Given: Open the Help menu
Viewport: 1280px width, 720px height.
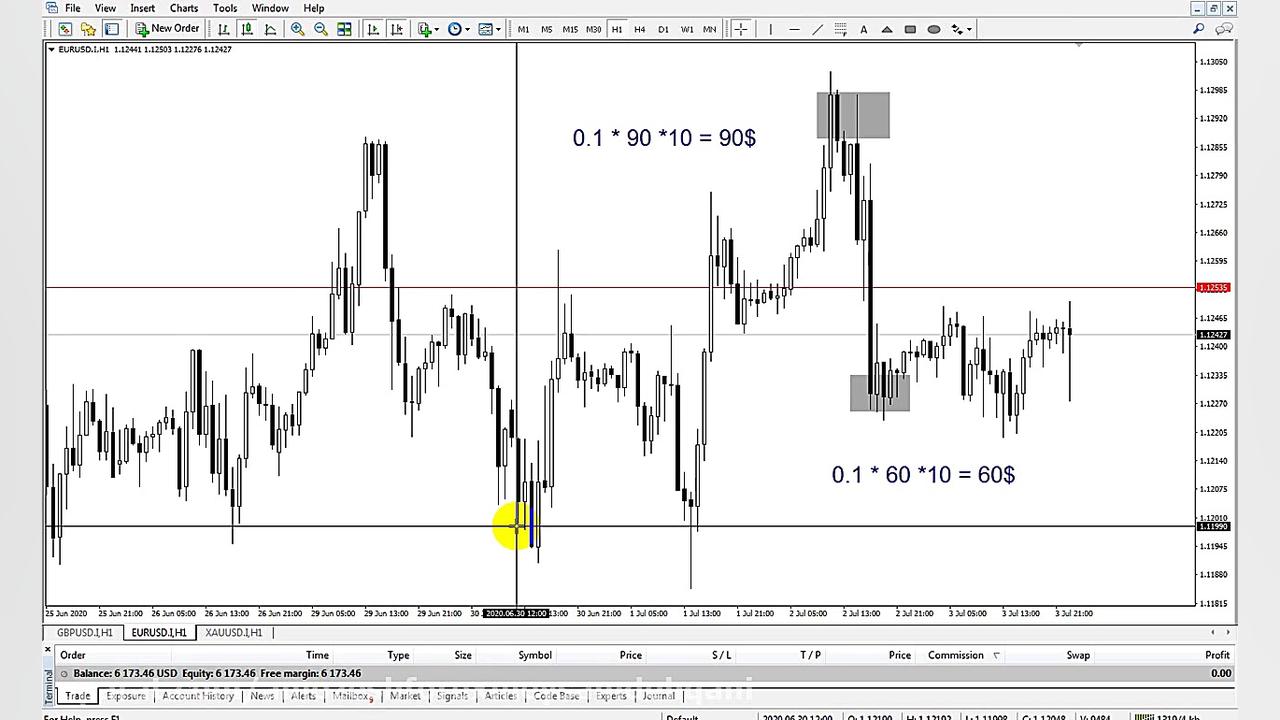Looking at the screenshot, I should point(314,8).
